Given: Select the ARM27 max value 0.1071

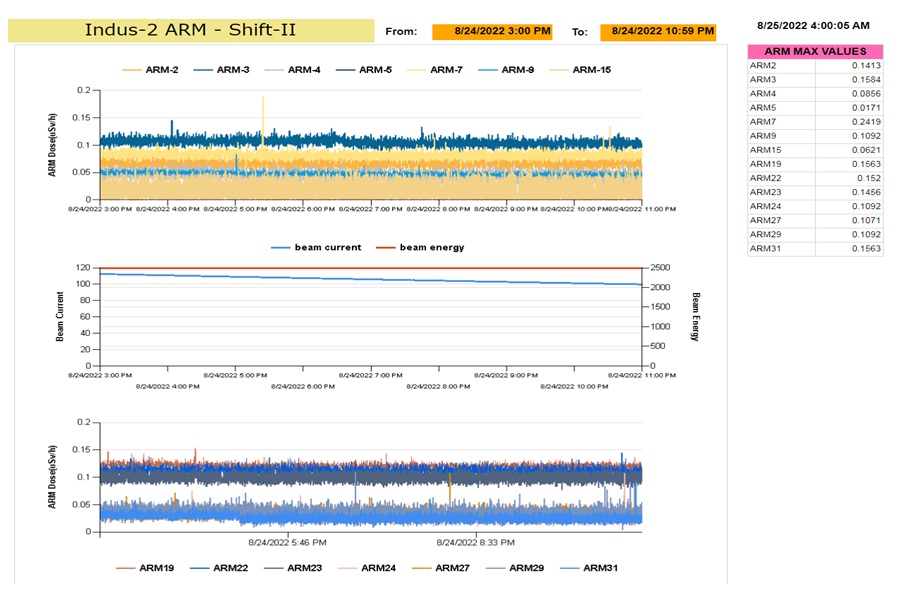Looking at the screenshot, I should coord(866,220).
